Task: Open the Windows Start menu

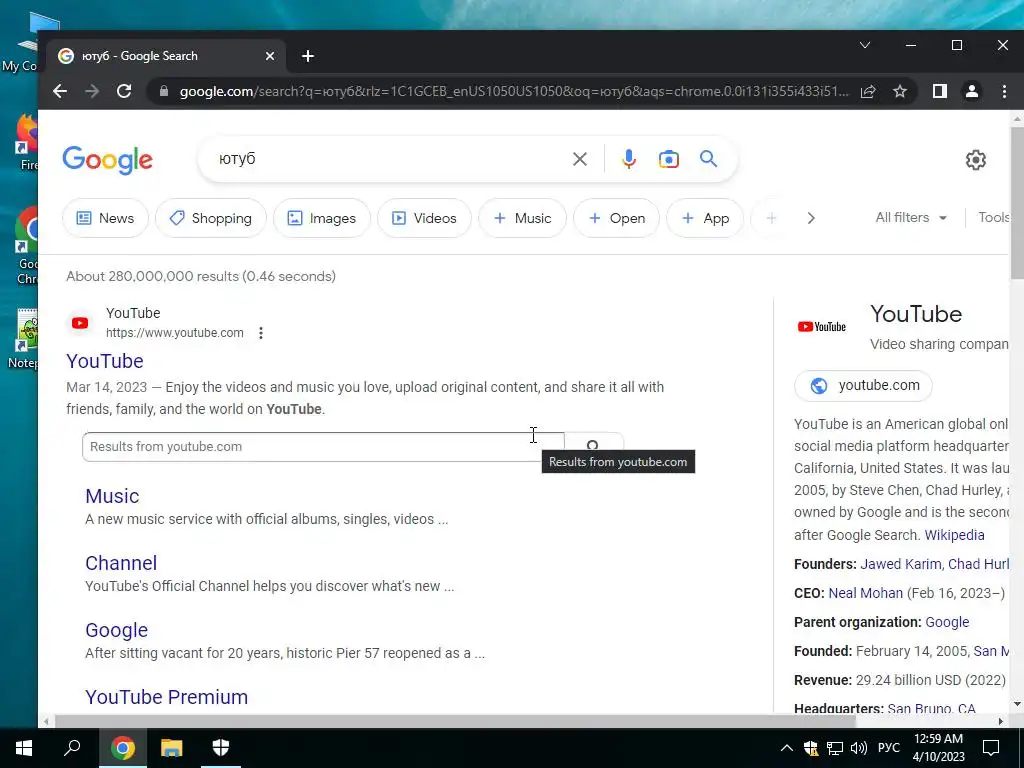Action: tap(24, 748)
